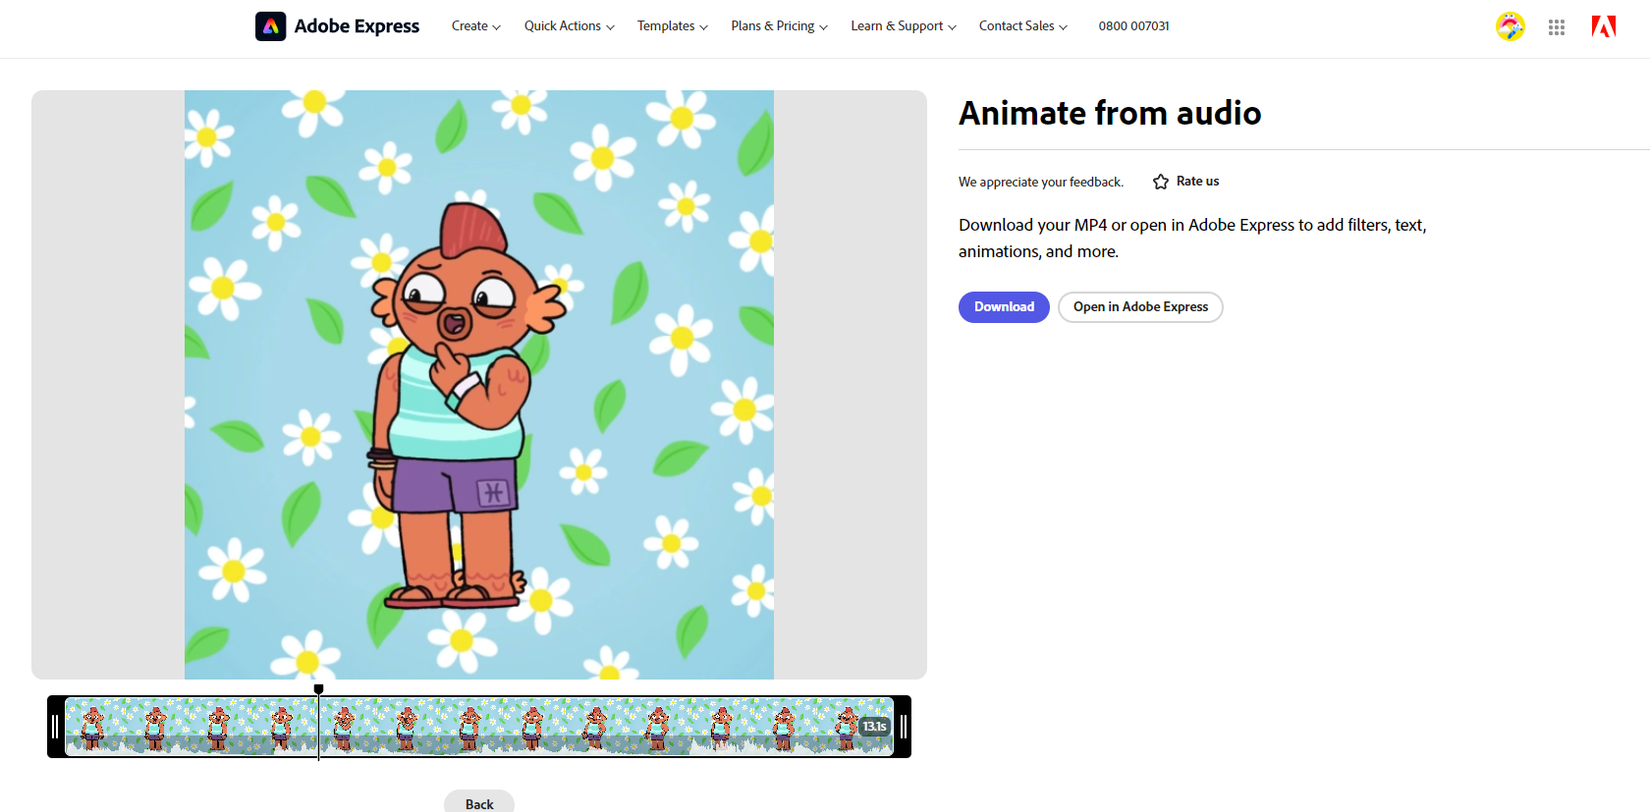Click the red Adobe logo icon
The width and height of the screenshot is (1650, 812).
coord(1603,27)
